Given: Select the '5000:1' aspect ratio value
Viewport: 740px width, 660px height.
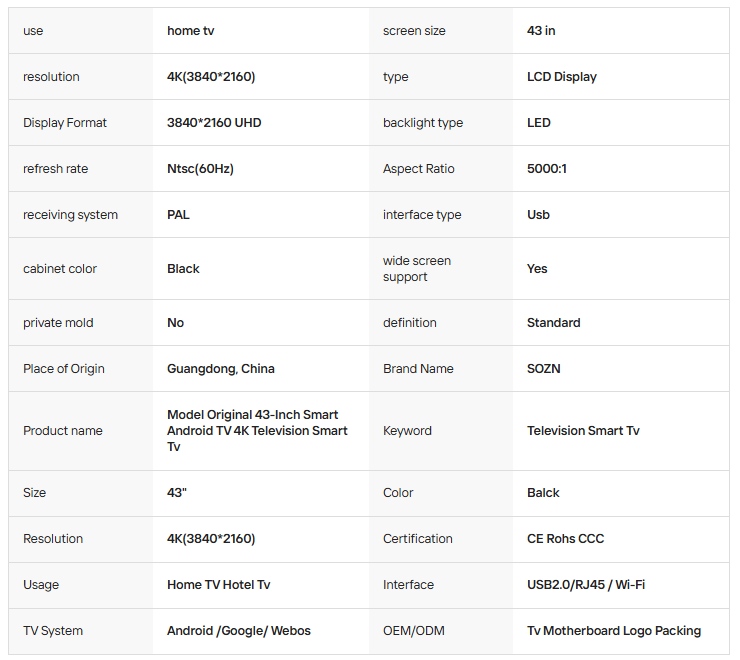Looking at the screenshot, I should tap(547, 169).
